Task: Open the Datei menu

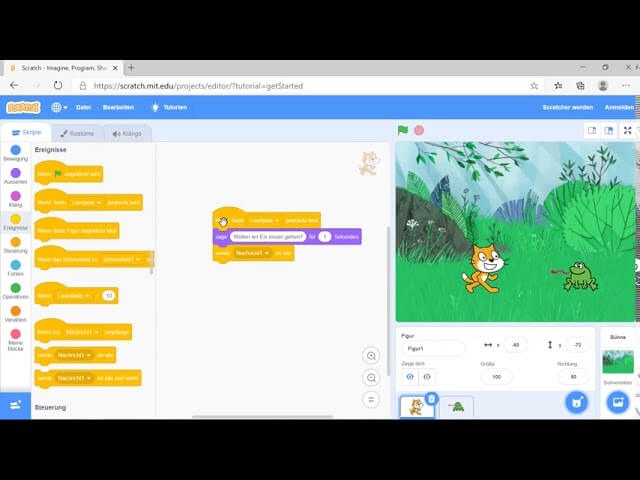Action: tap(83, 107)
